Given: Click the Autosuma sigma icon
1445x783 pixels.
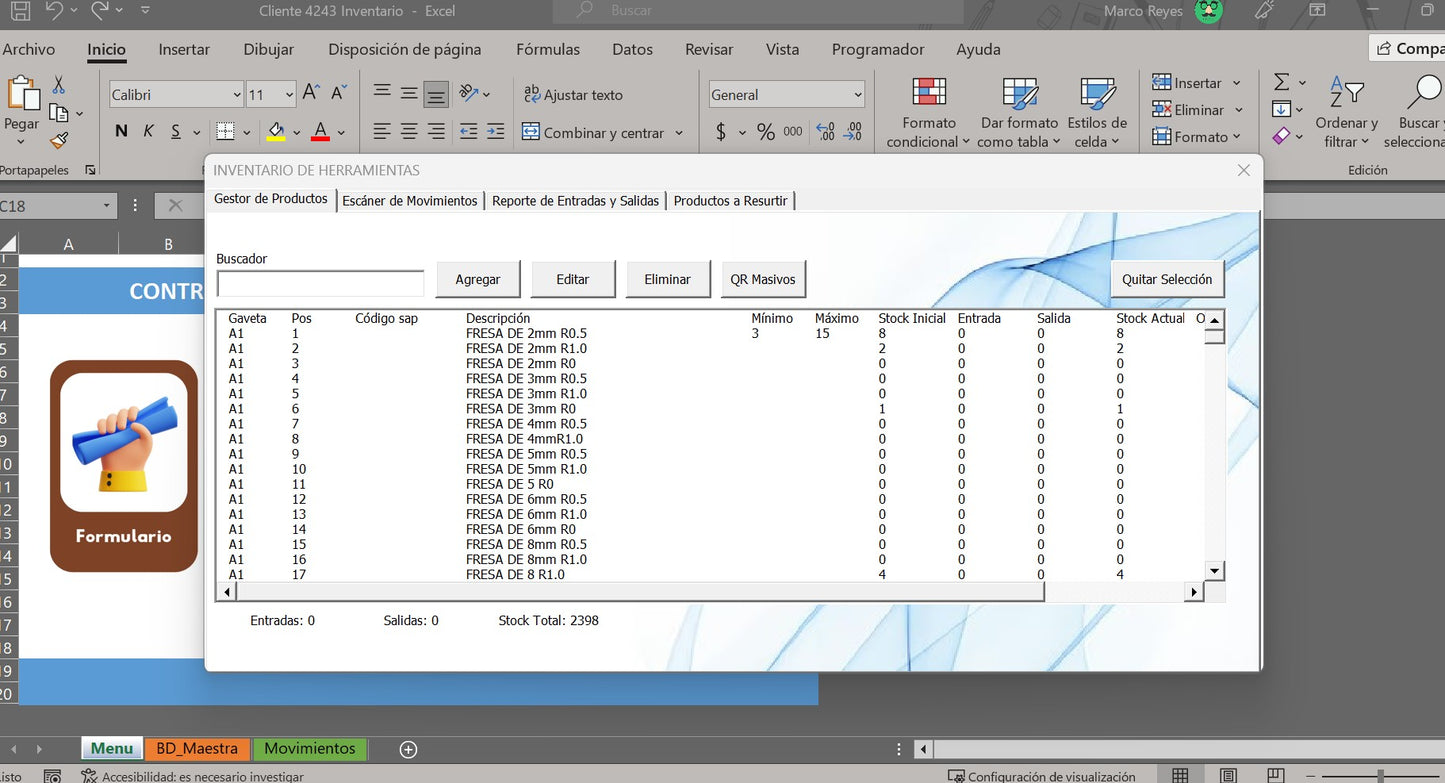Looking at the screenshot, I should point(1281,82).
